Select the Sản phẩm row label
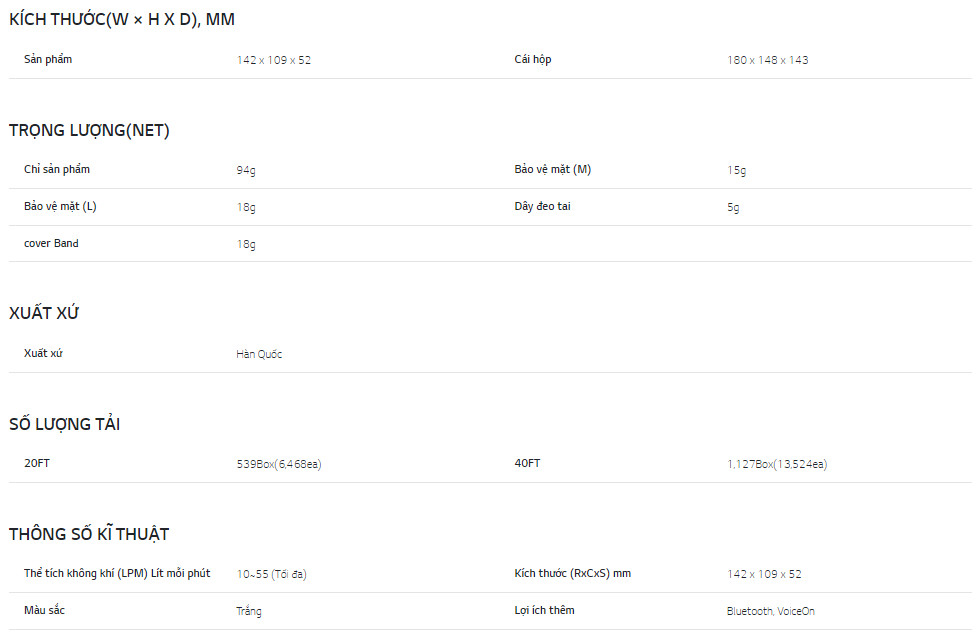The image size is (976, 633). pyautogui.click(x=48, y=59)
